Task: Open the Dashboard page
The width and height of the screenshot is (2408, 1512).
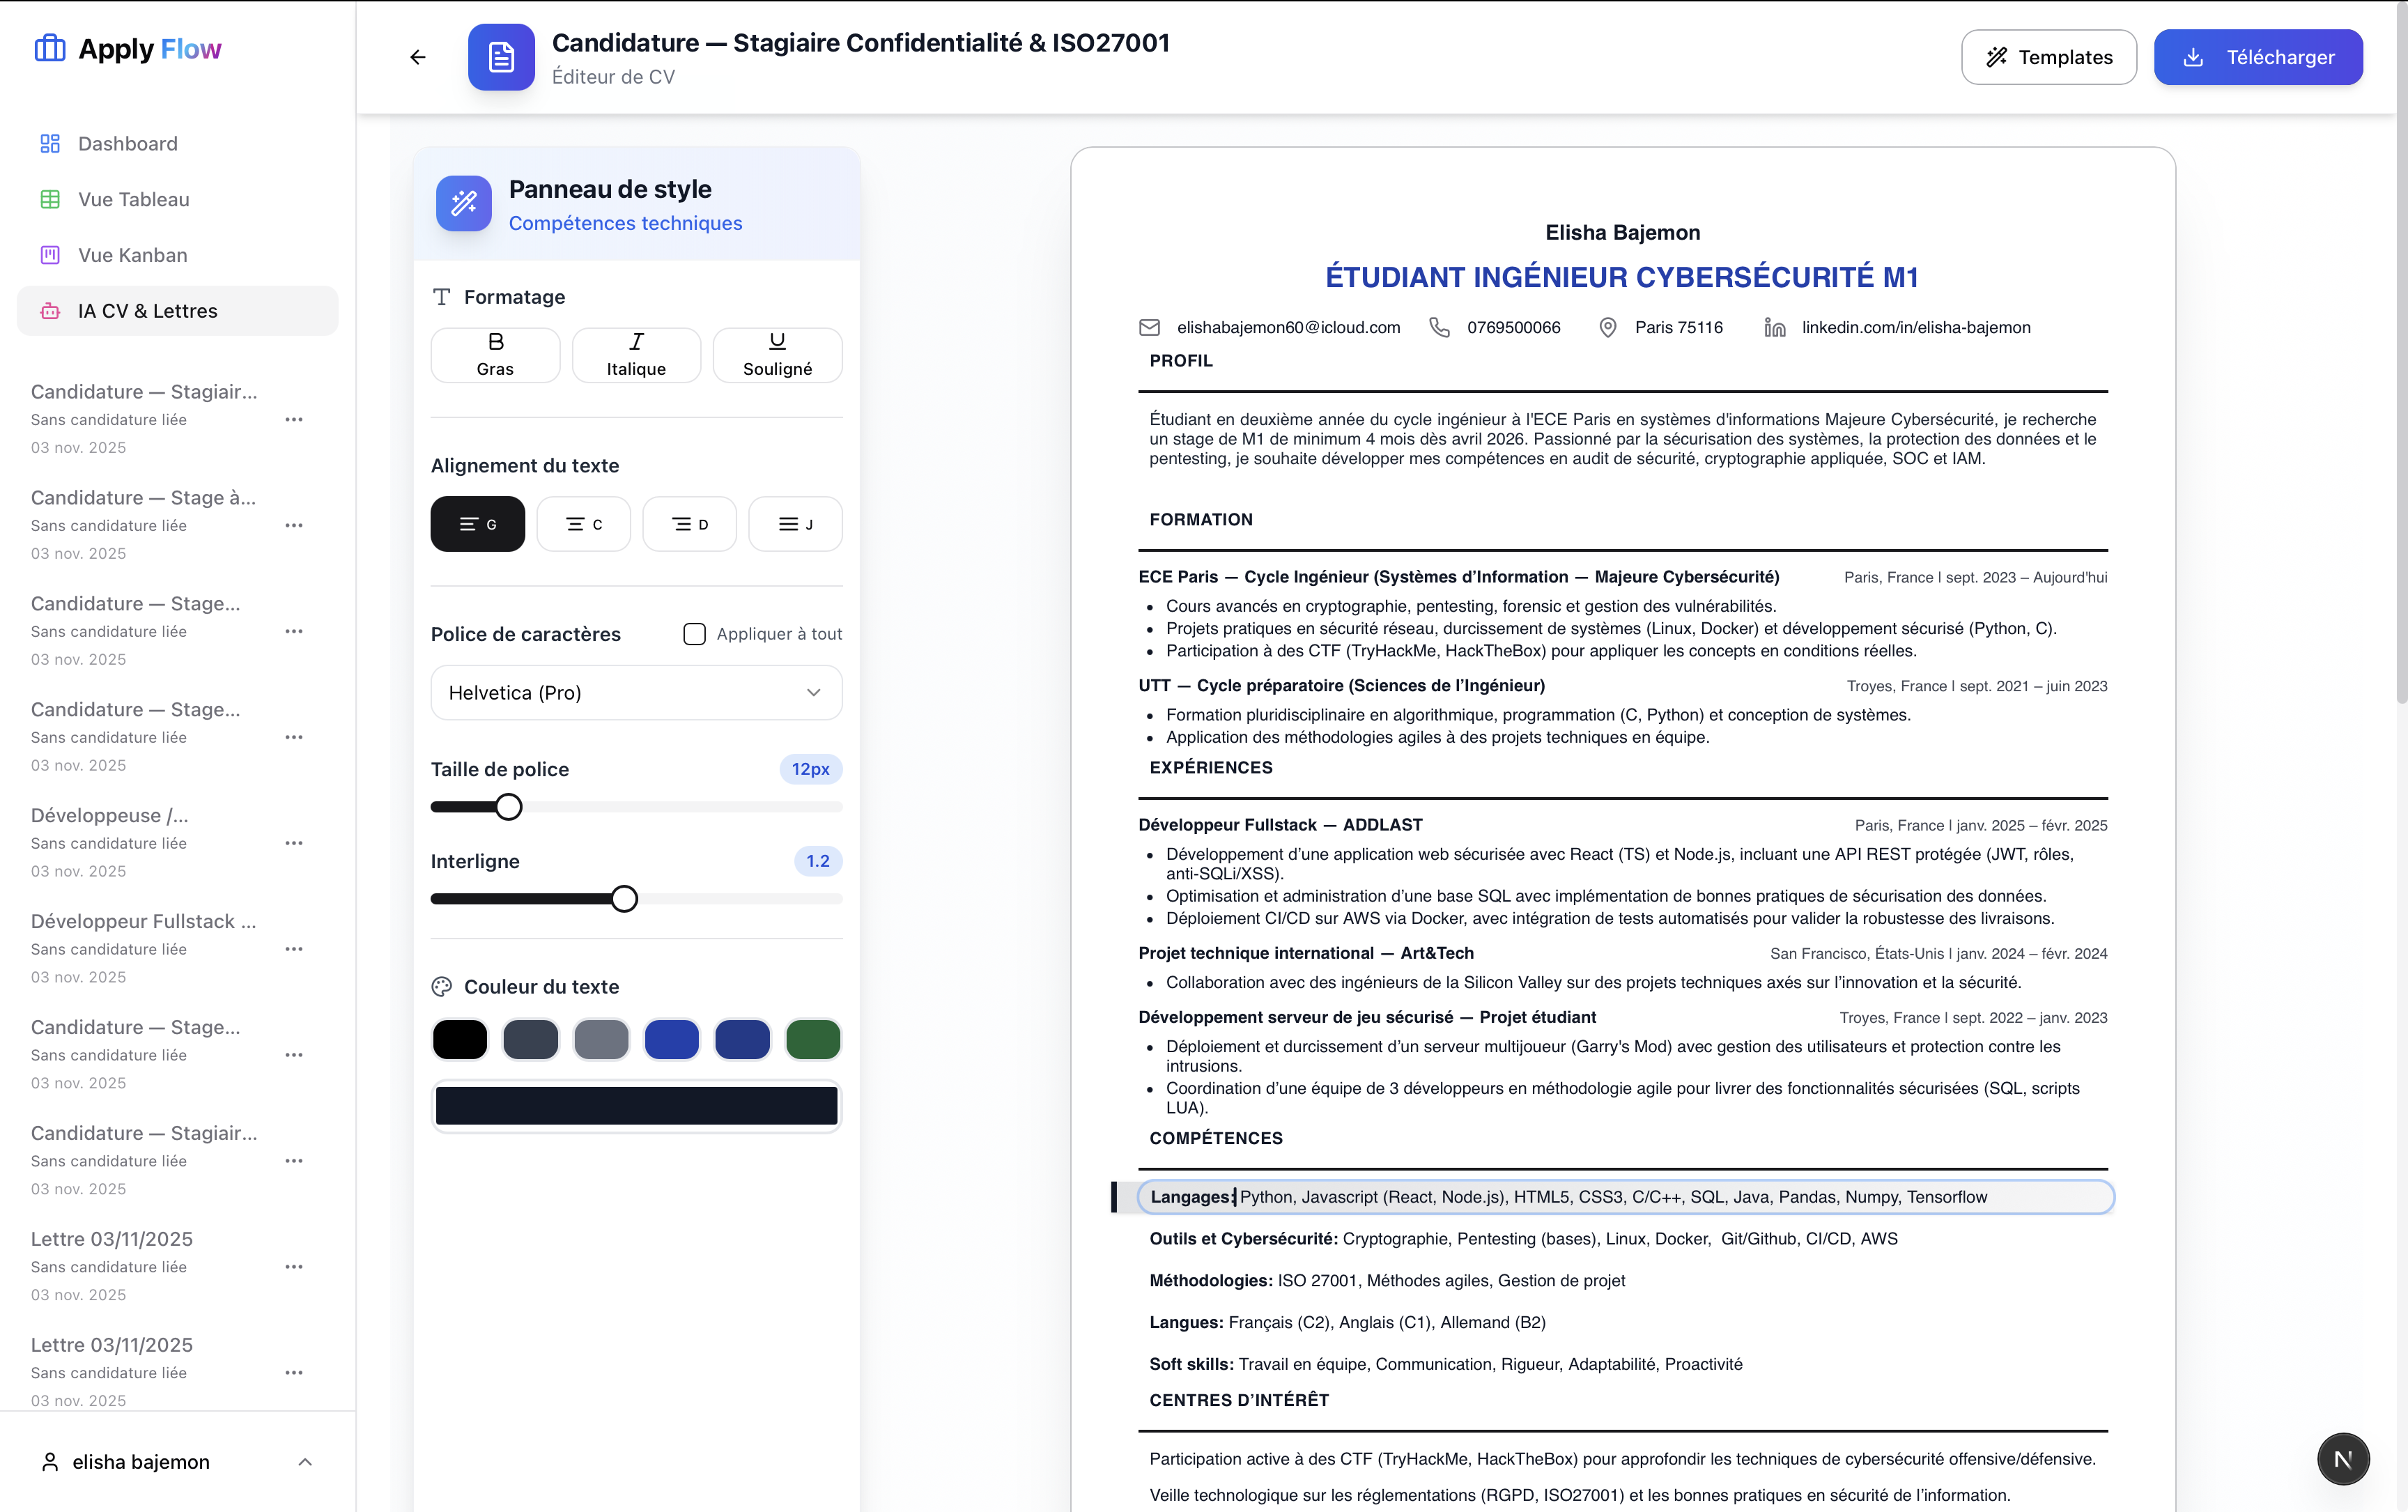Action: coord(128,144)
